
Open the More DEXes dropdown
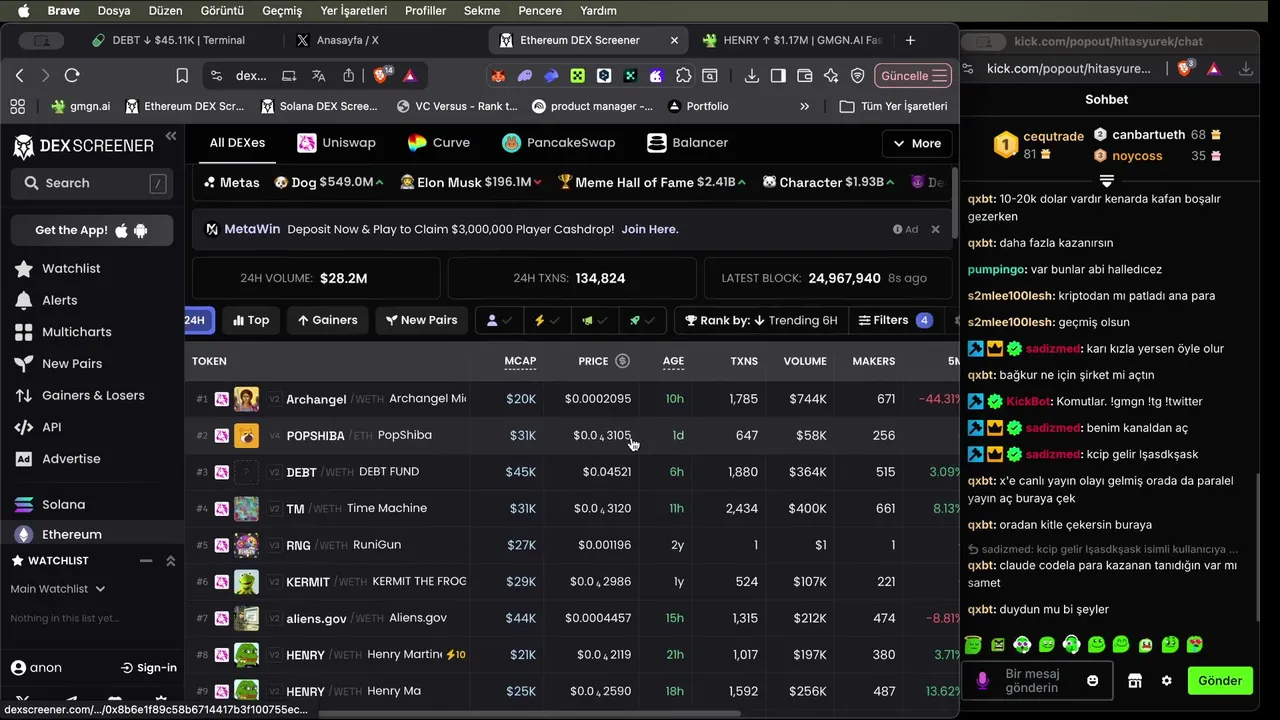pos(916,144)
